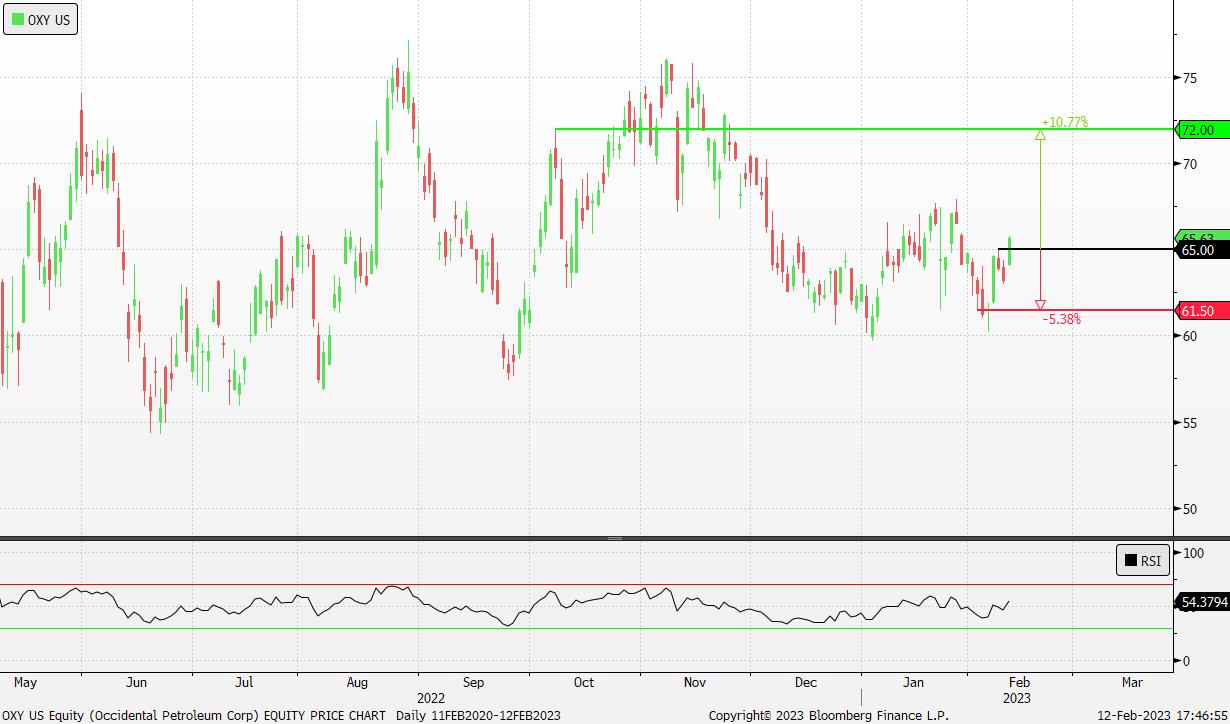Click the 75 price axis label
The width and height of the screenshot is (1230, 724).
(1190, 78)
